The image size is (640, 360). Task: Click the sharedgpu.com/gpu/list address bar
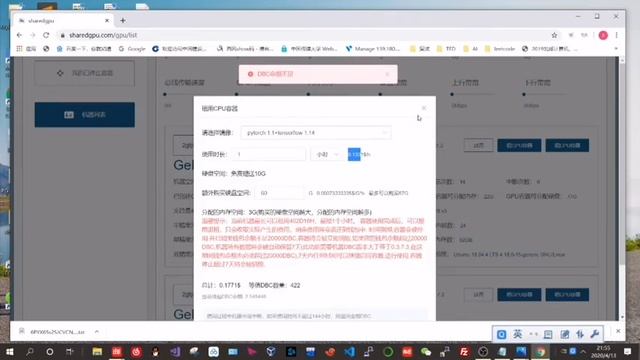302,36
